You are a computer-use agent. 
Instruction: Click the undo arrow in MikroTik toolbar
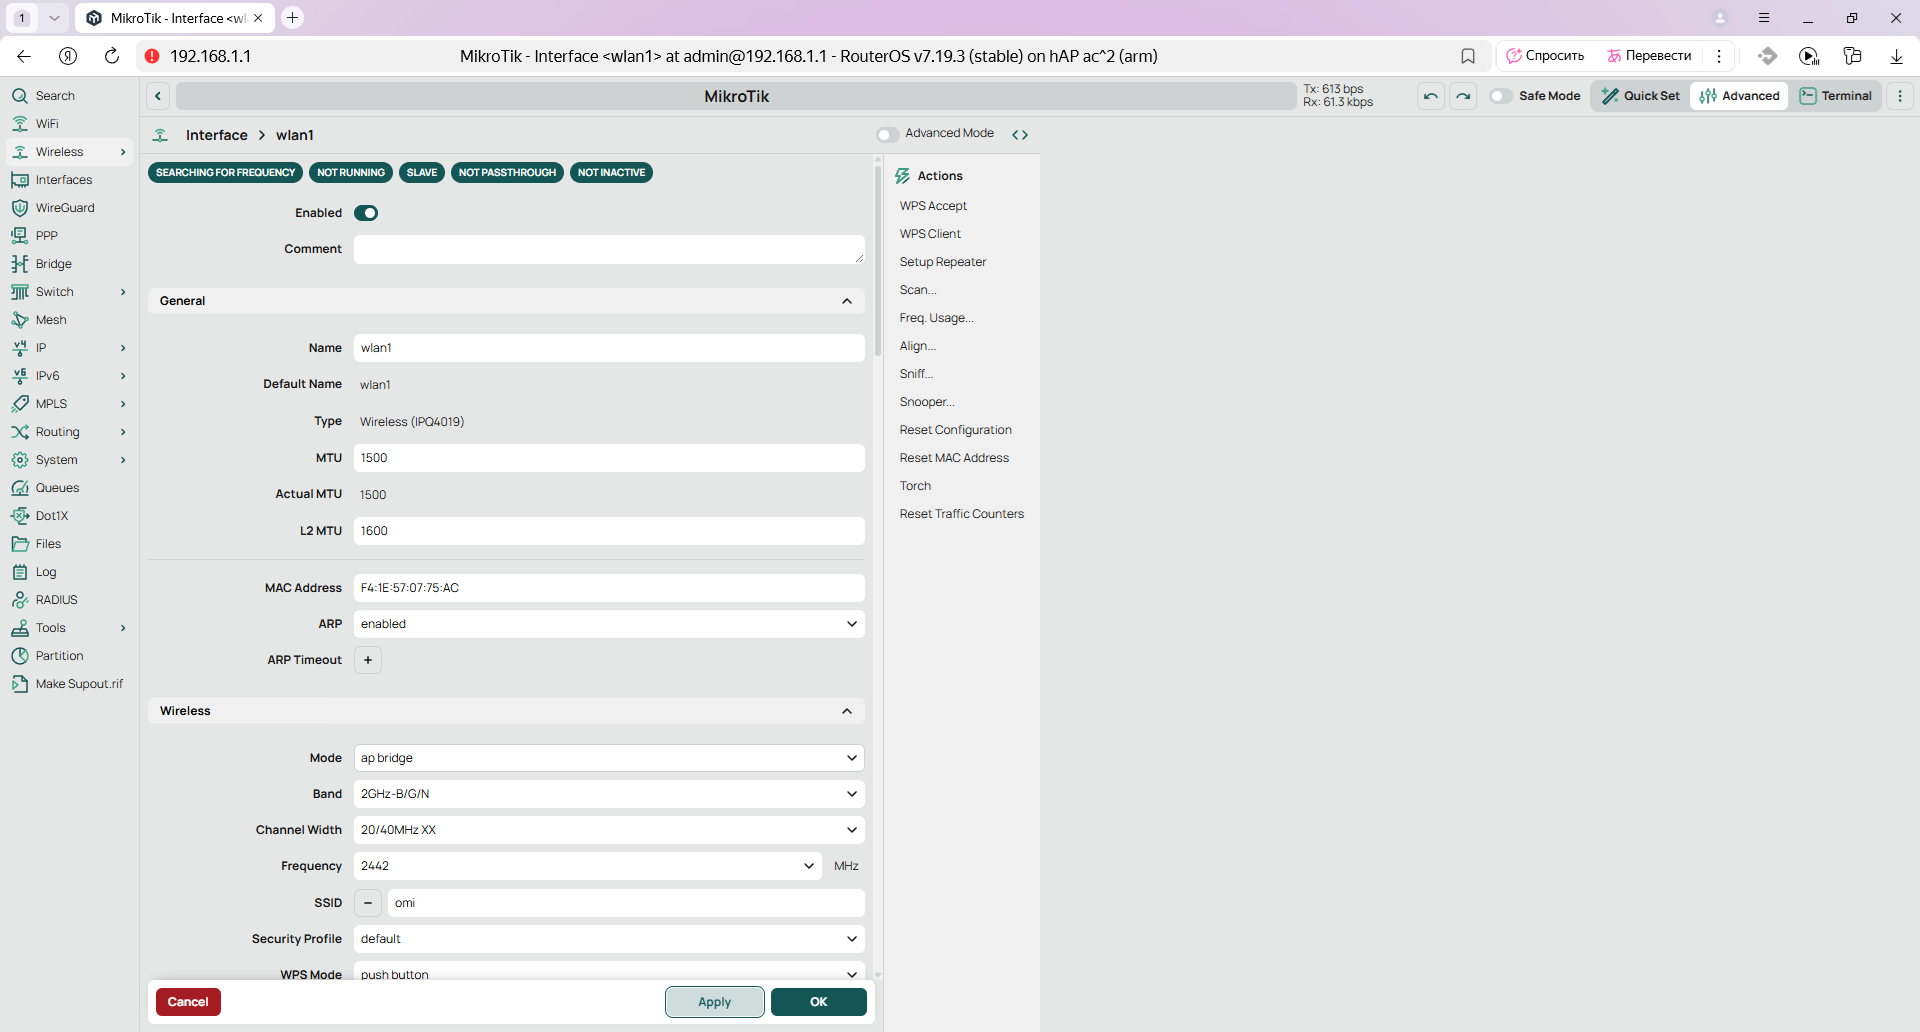[1431, 96]
